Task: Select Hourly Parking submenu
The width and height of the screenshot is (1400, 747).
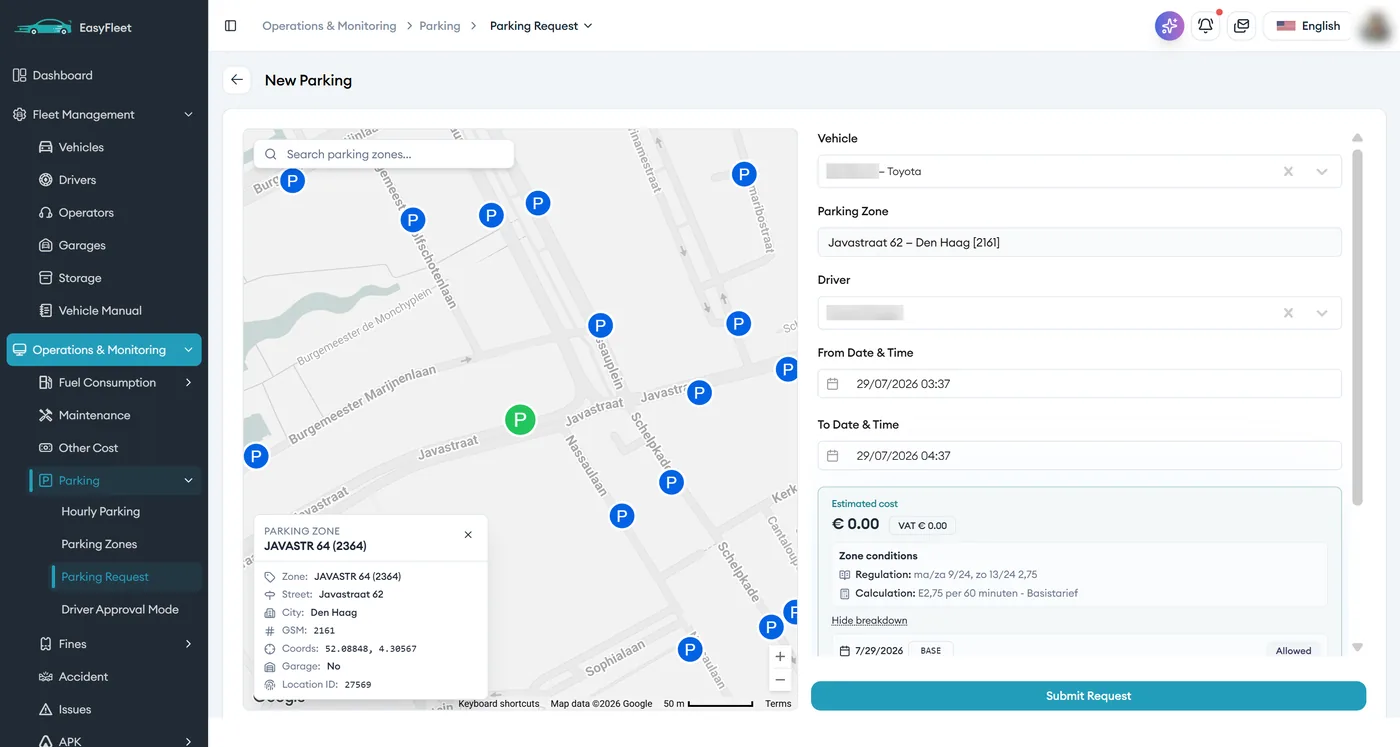Action: point(101,511)
